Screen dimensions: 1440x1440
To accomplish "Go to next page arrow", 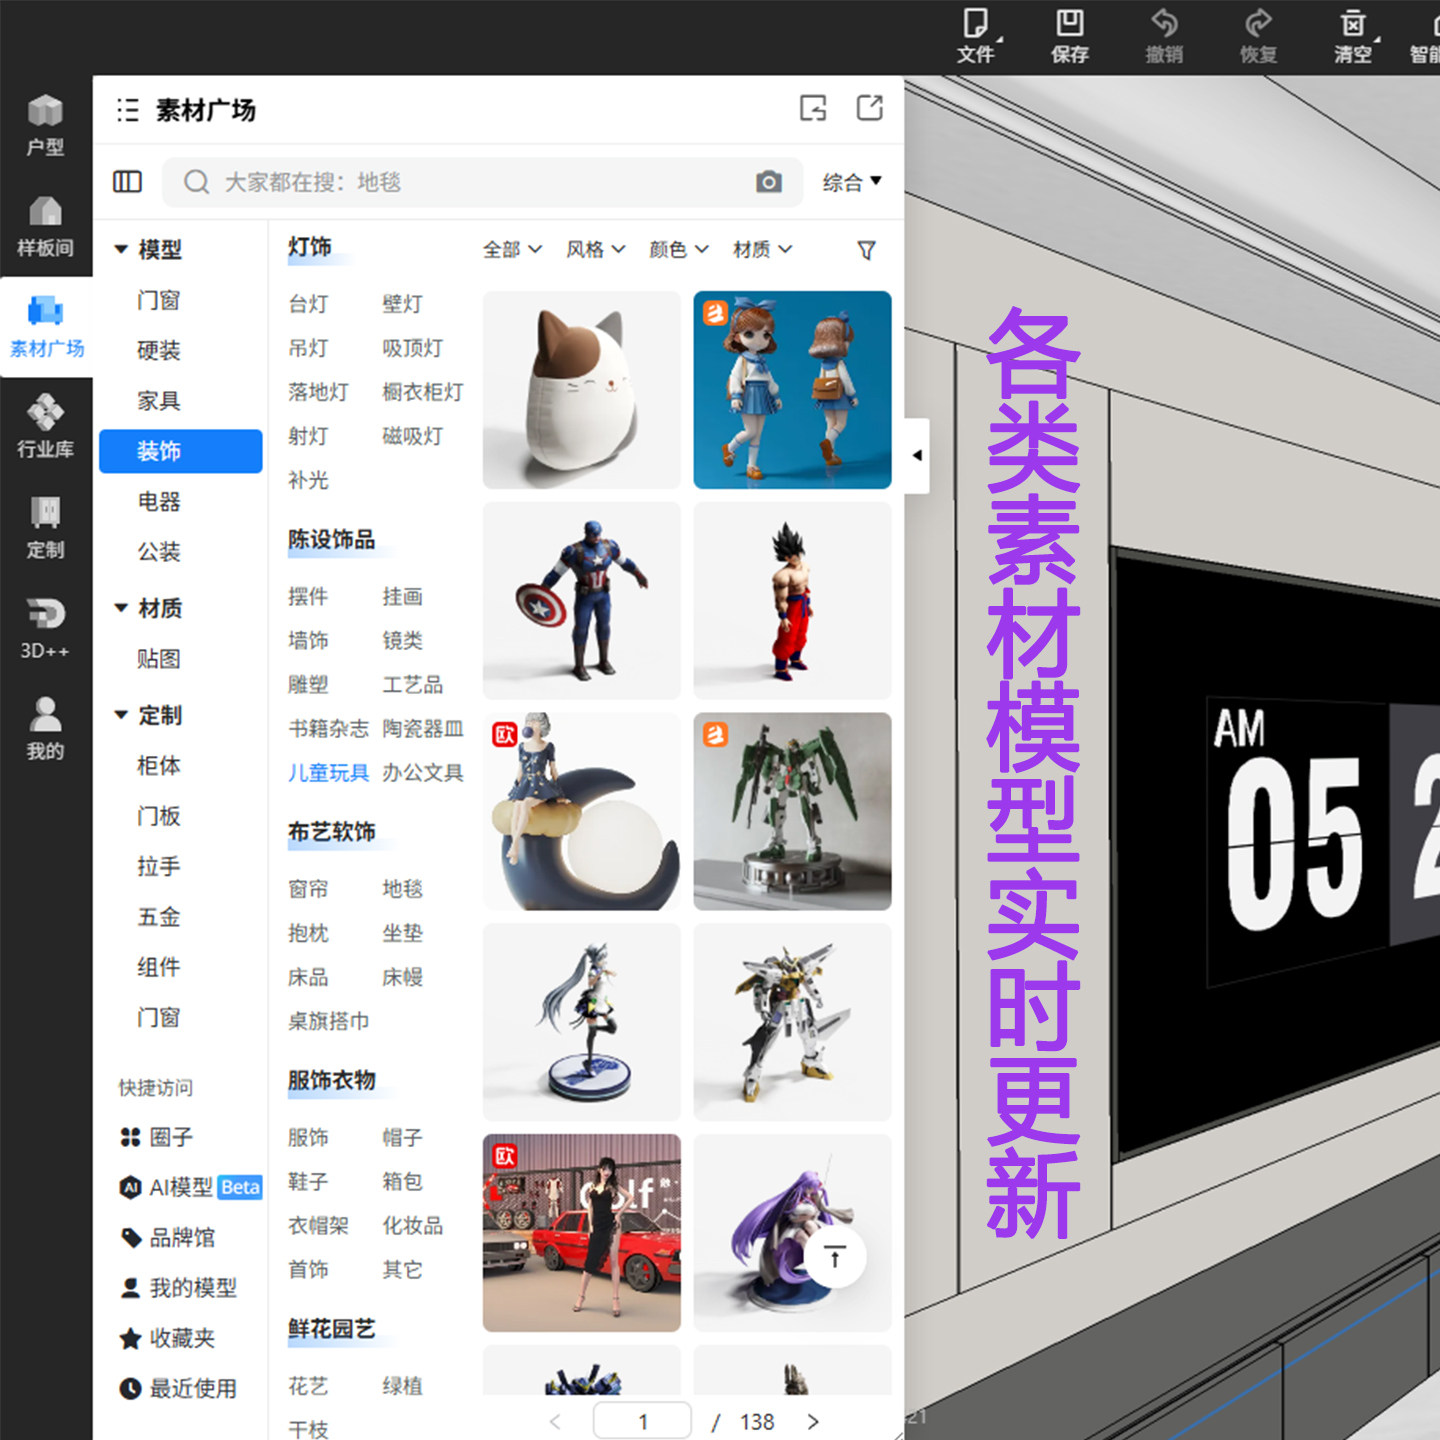I will 813,1422.
